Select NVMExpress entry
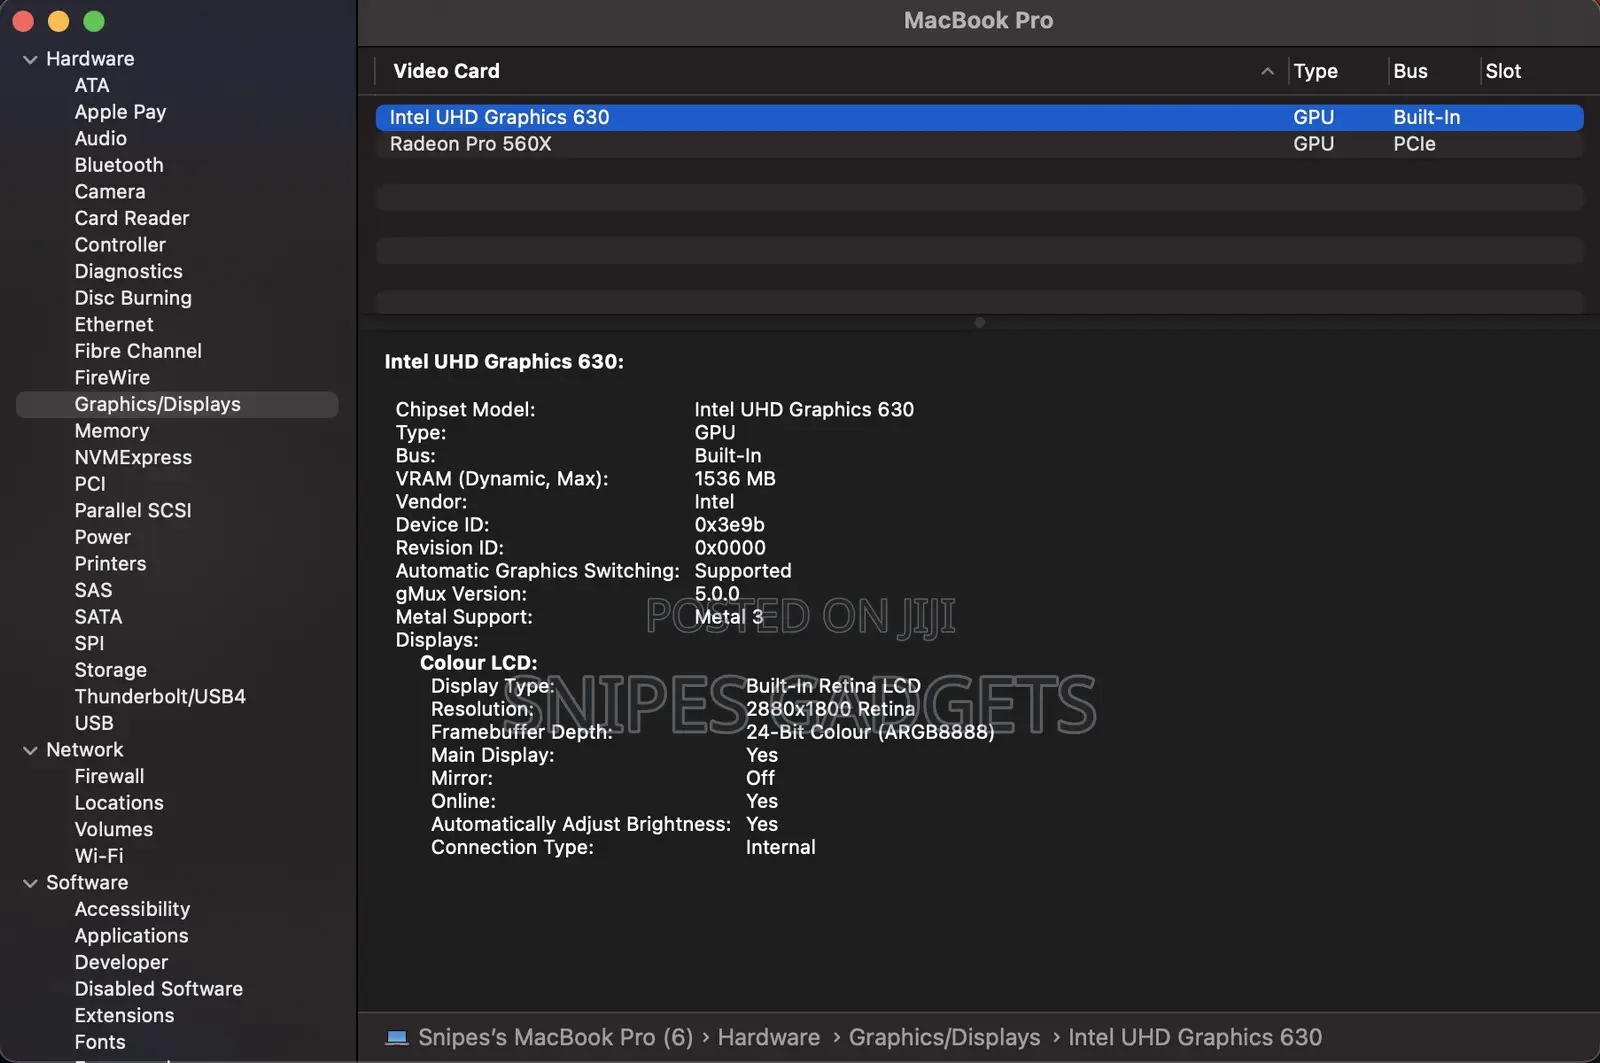 tap(133, 458)
